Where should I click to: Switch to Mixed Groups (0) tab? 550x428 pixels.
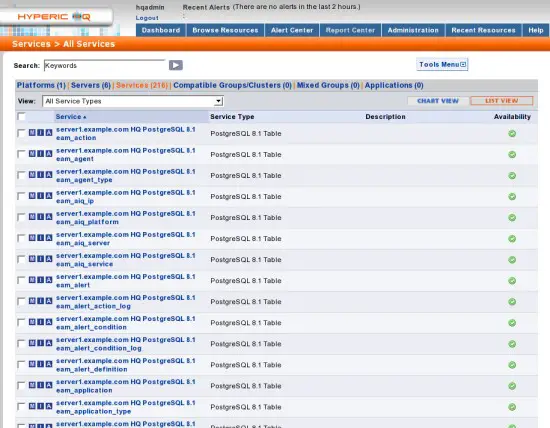coord(328,85)
